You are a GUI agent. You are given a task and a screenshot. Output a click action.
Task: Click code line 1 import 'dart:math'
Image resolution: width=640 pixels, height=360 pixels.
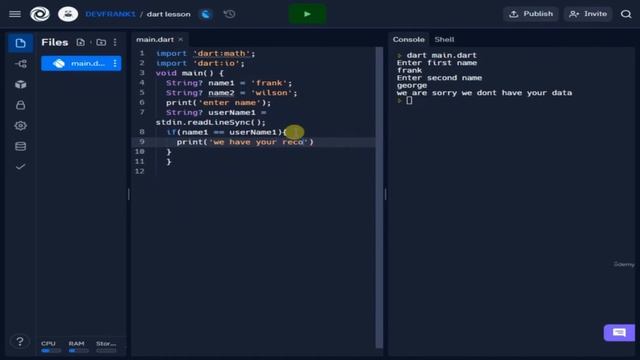[x=205, y=53]
